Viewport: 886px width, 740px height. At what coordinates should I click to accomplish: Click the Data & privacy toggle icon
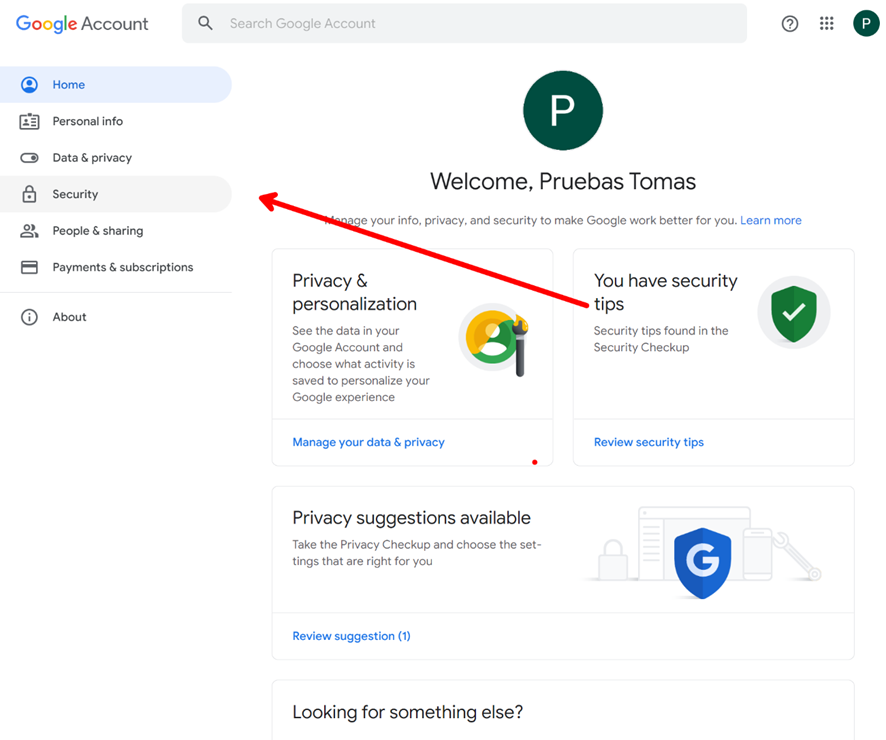click(30, 158)
